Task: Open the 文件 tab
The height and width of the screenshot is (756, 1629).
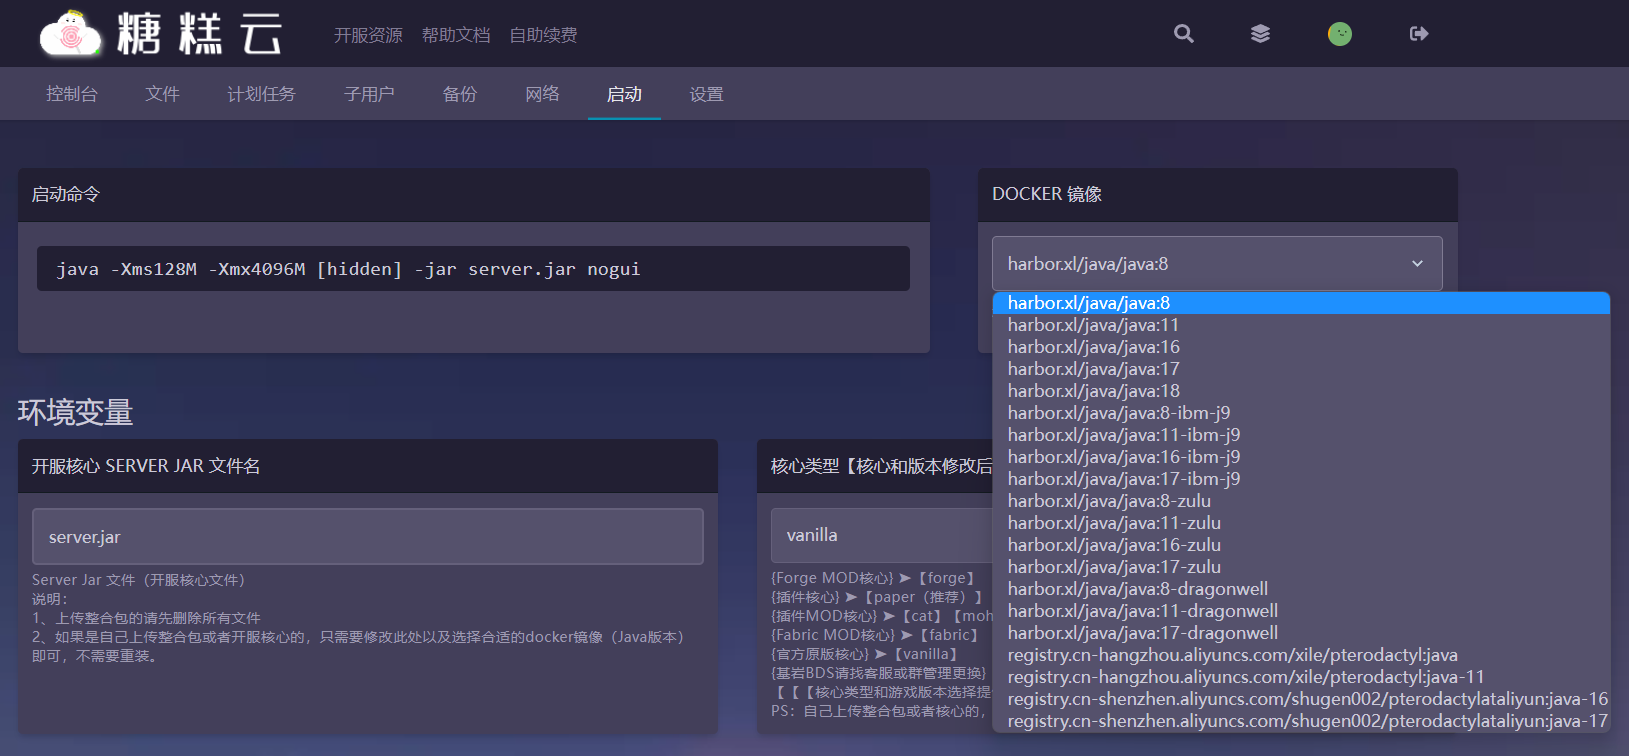Action: pyautogui.click(x=162, y=94)
